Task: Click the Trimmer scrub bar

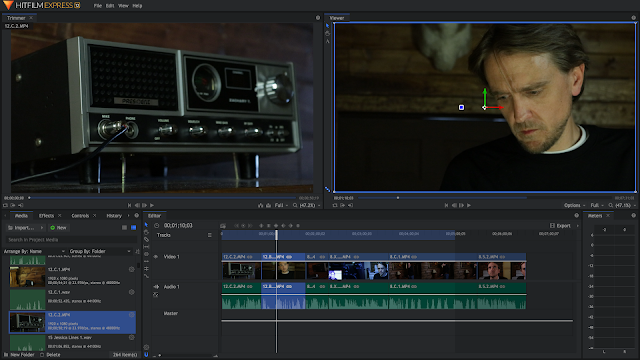Action: point(163,198)
